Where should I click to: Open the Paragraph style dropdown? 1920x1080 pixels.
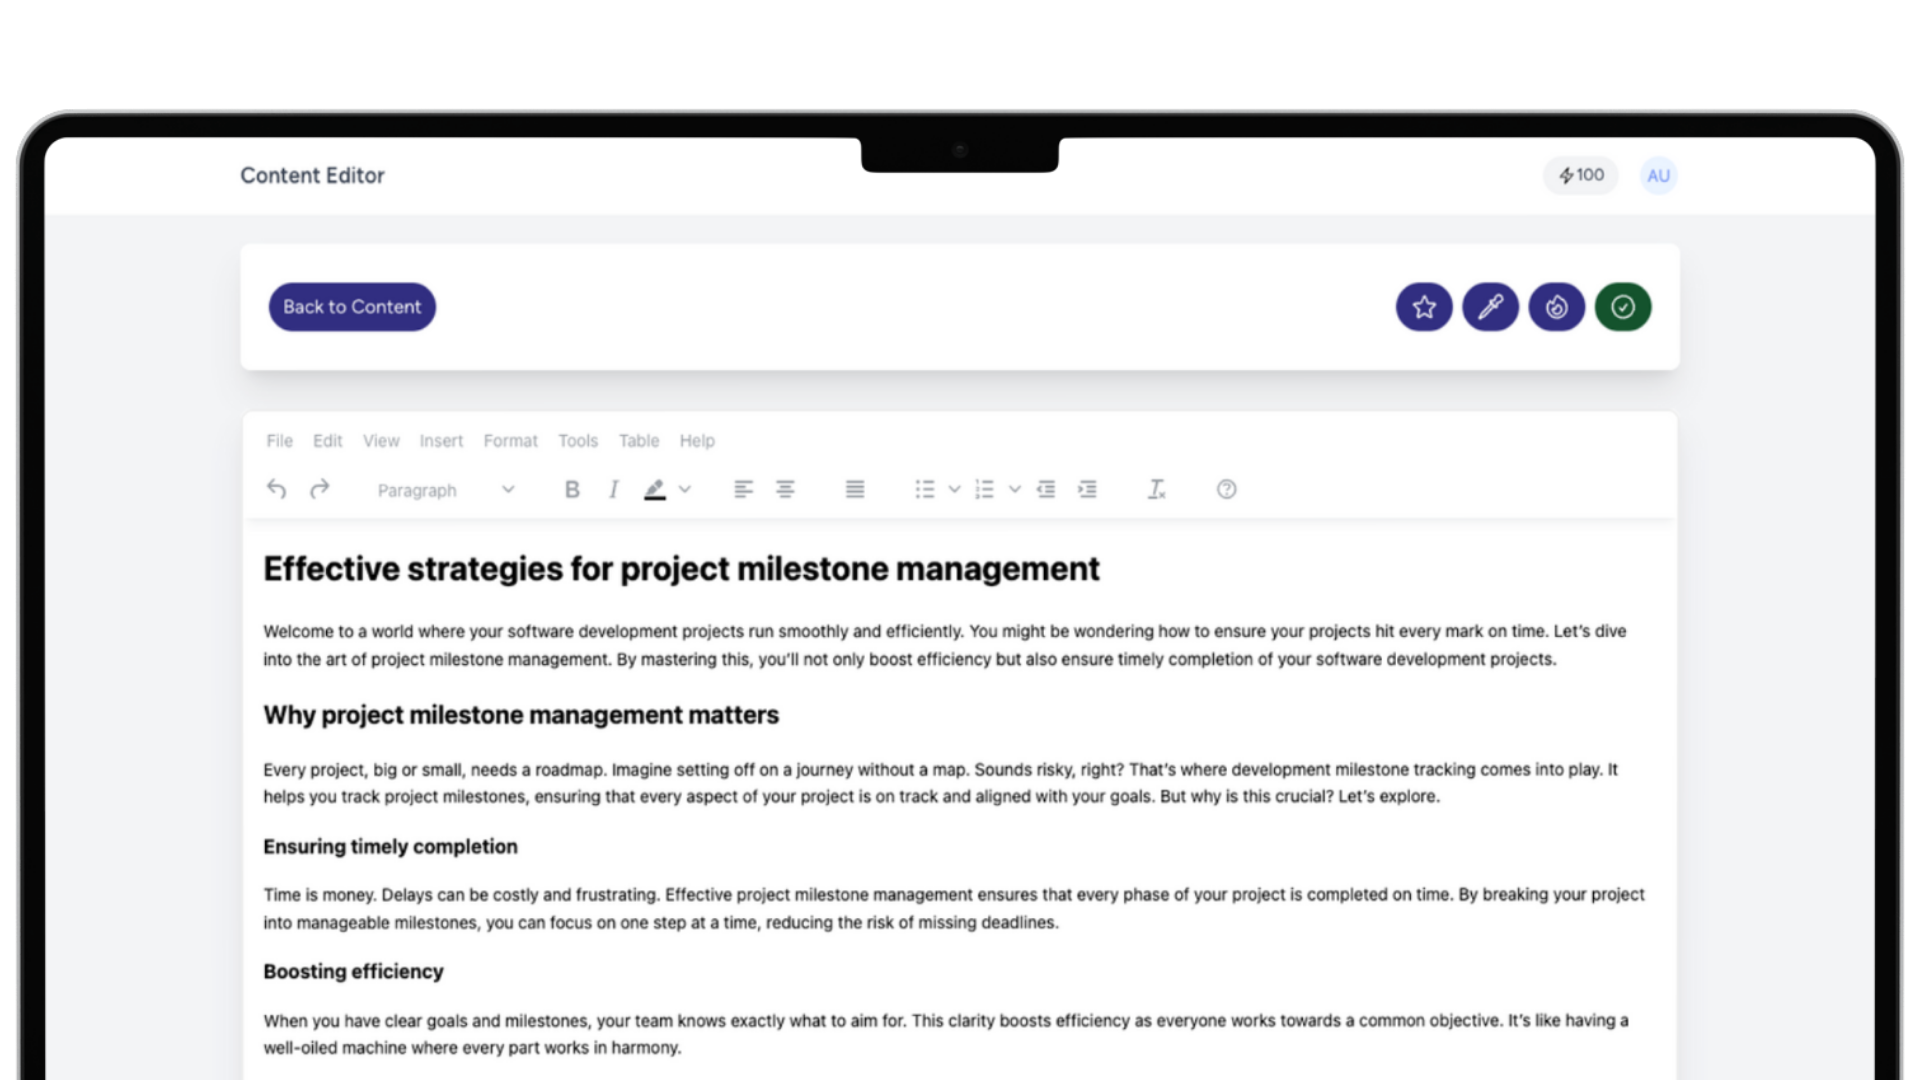[446, 490]
